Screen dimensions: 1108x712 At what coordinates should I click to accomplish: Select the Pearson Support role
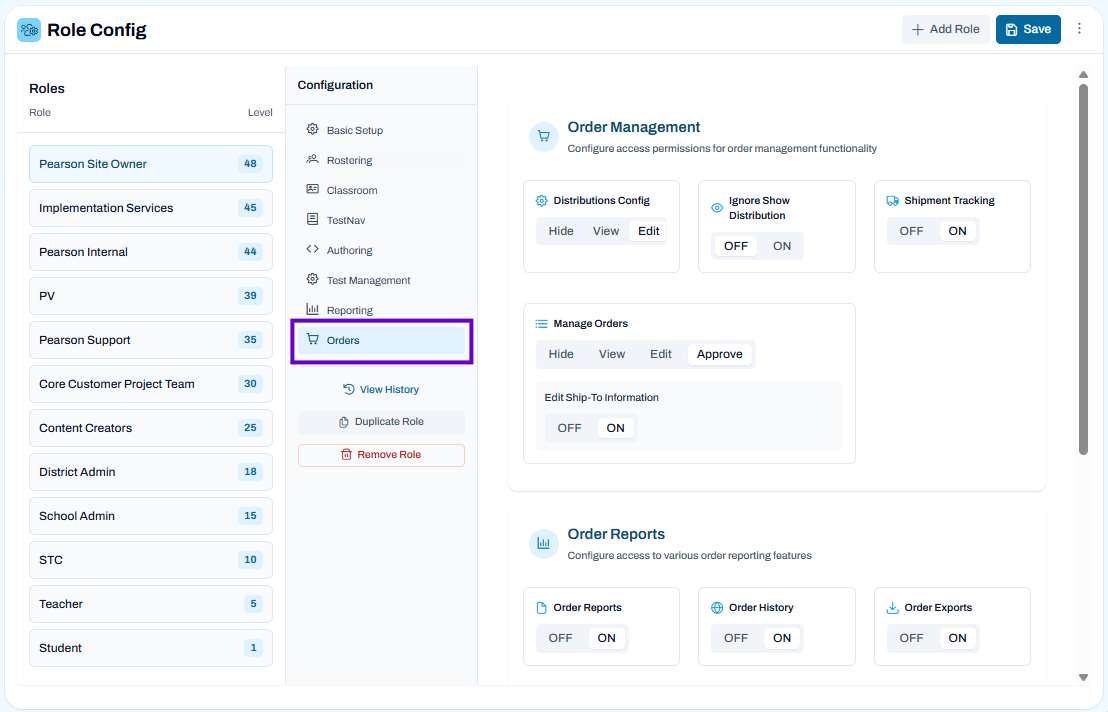151,340
